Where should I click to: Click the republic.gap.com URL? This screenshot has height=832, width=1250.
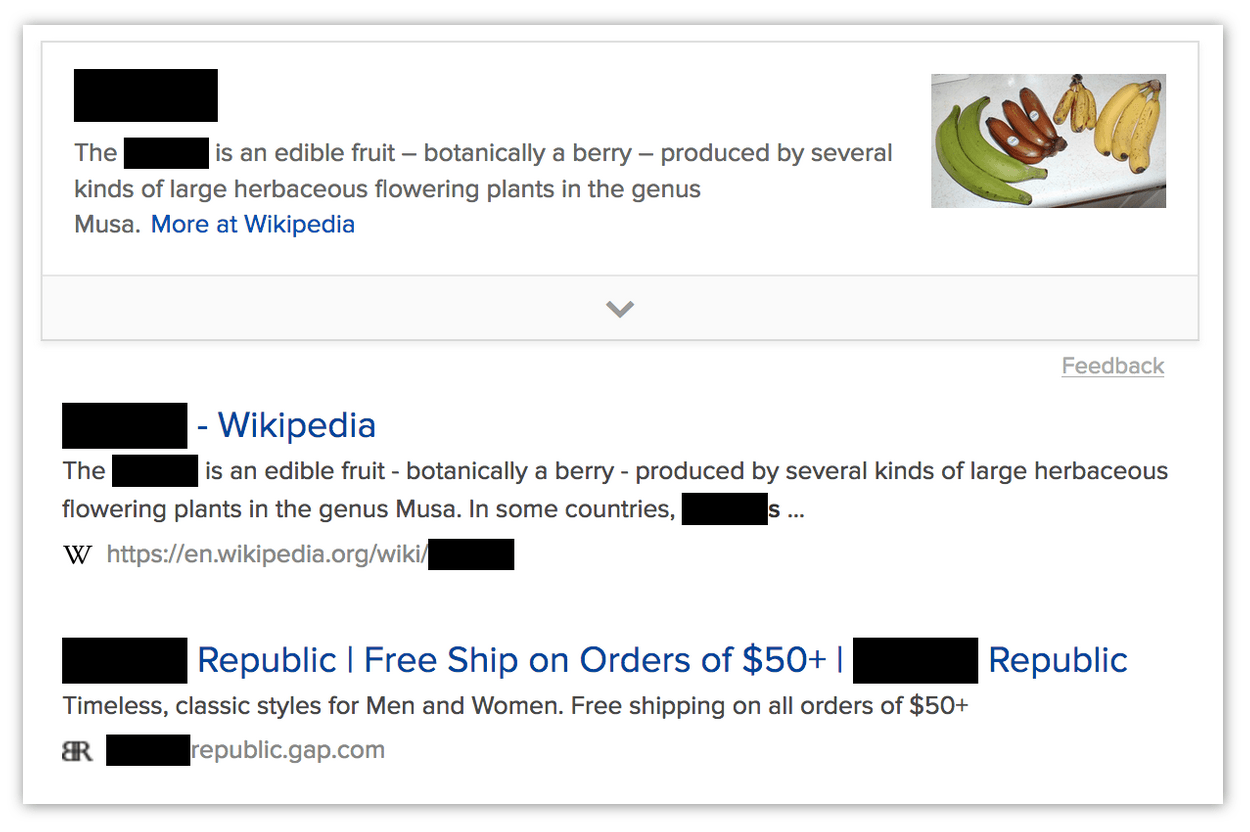[247, 749]
